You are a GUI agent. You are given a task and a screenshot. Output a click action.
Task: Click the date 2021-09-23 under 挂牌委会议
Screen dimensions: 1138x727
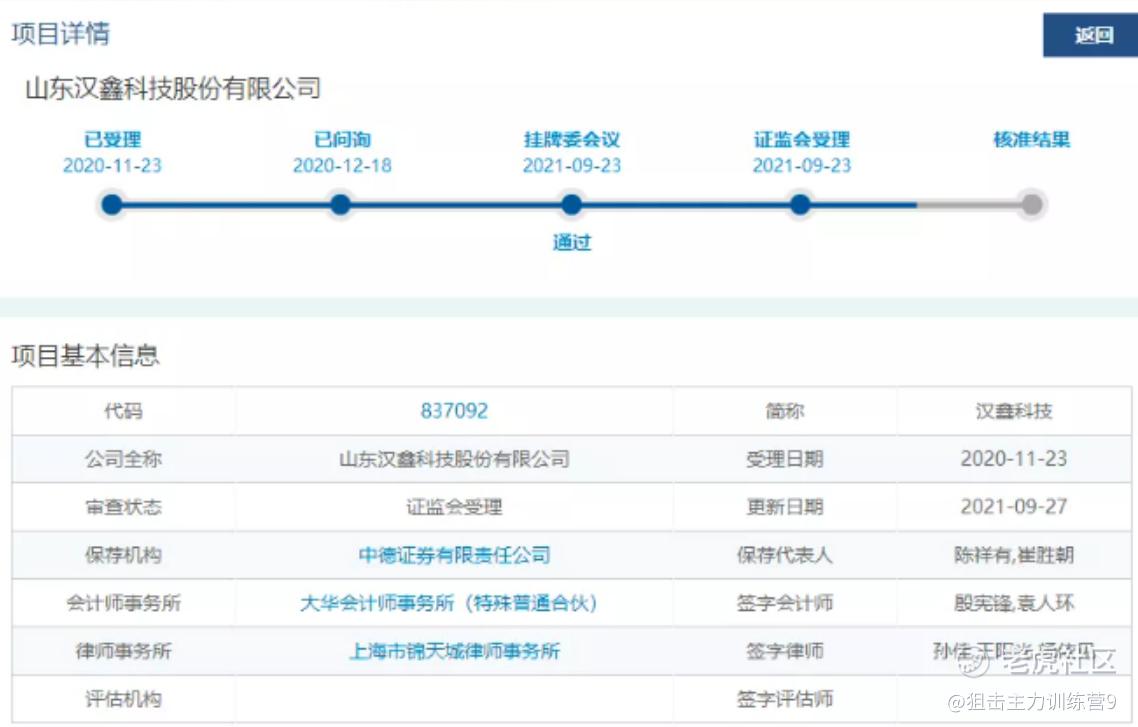572,165
